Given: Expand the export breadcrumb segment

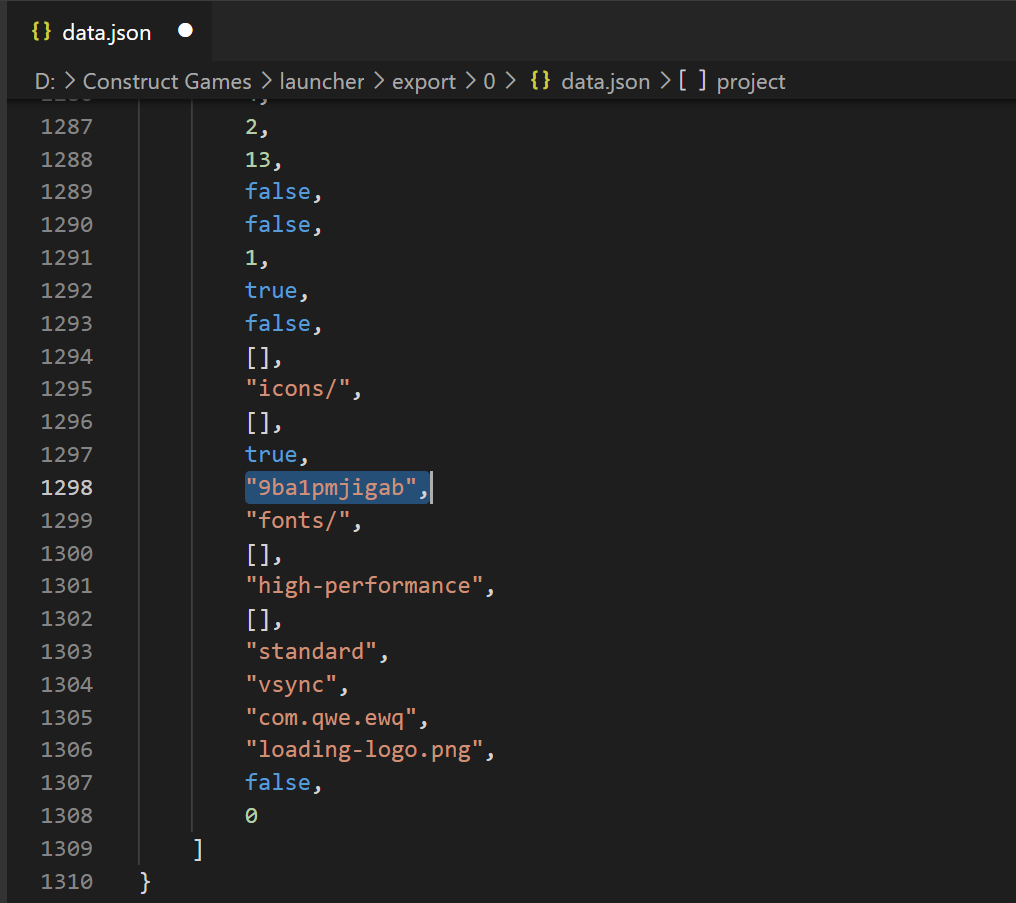Looking at the screenshot, I should pyautogui.click(x=424, y=82).
